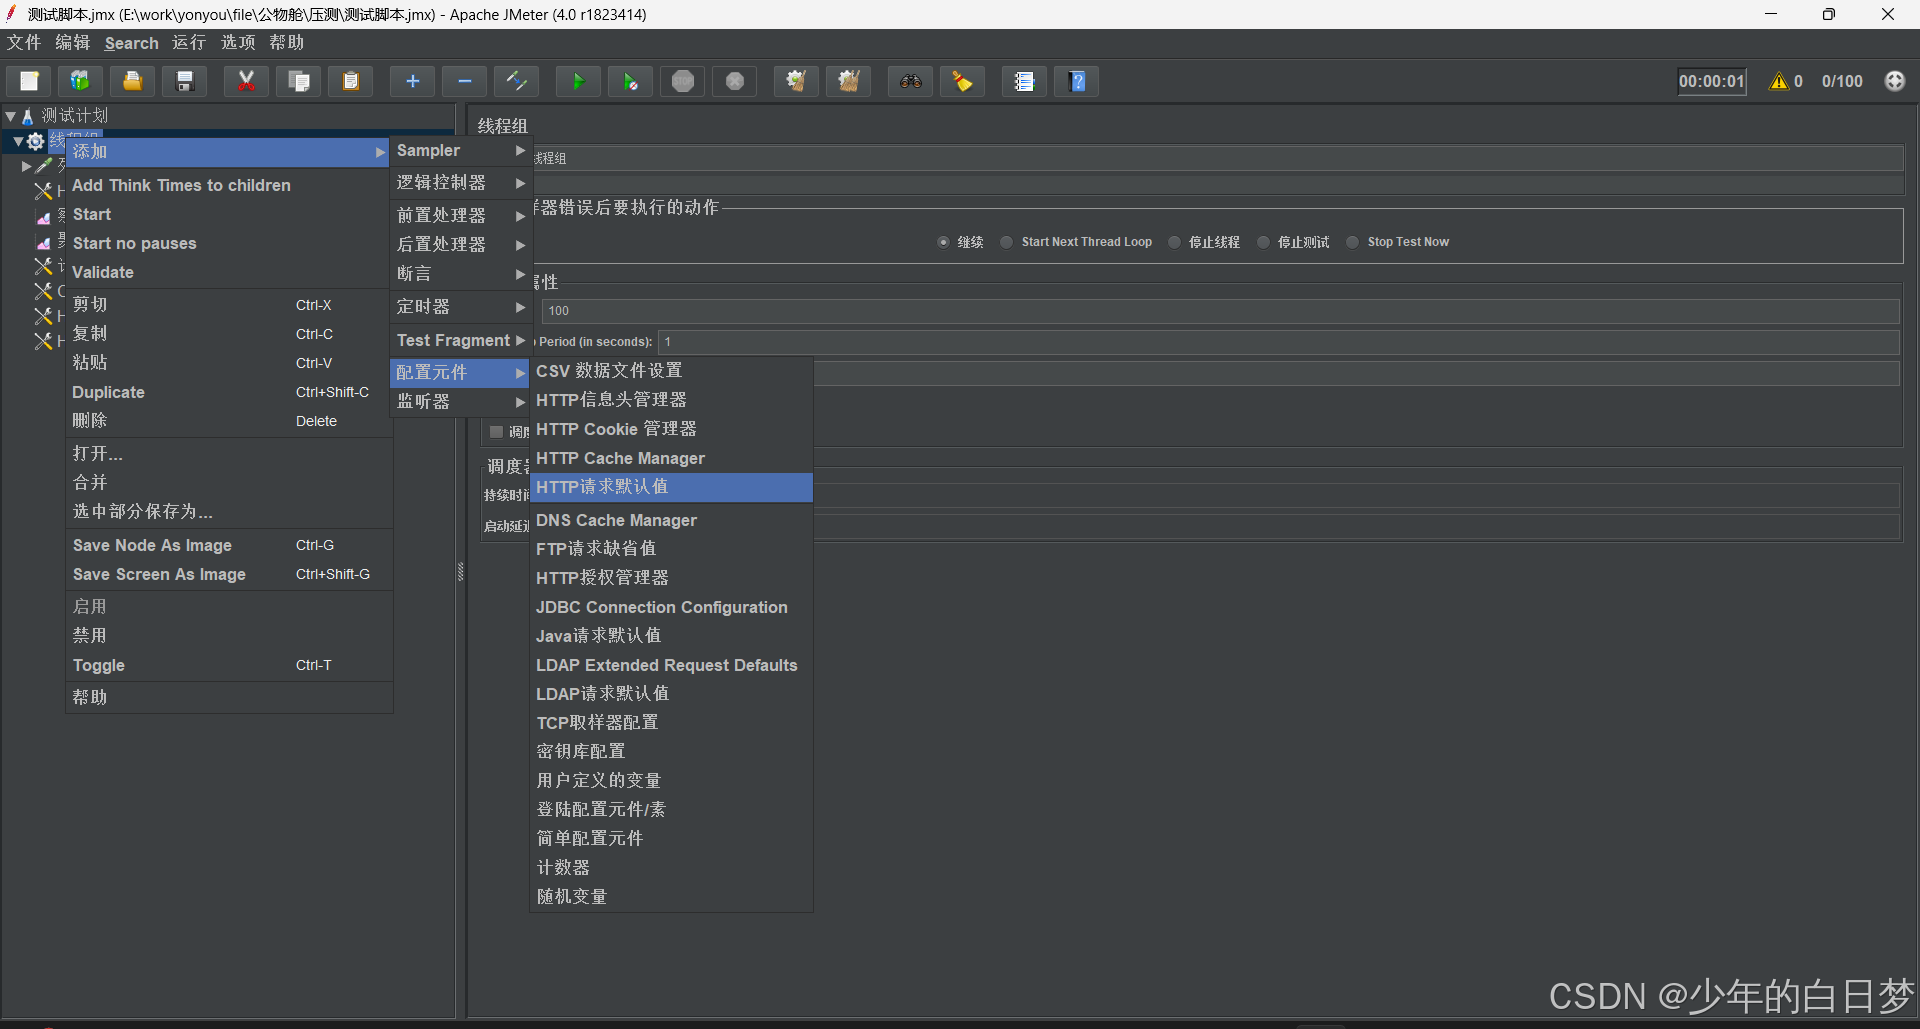Select Stop Test Now radio button
Screen dimensions: 1920x1029
(1352, 242)
